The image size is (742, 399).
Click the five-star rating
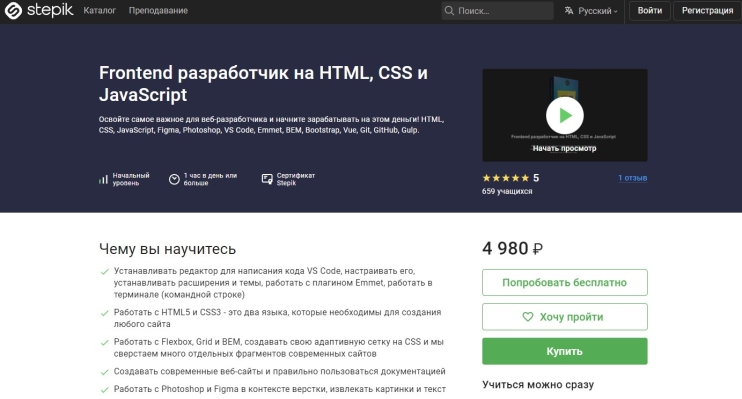[x=505, y=178]
